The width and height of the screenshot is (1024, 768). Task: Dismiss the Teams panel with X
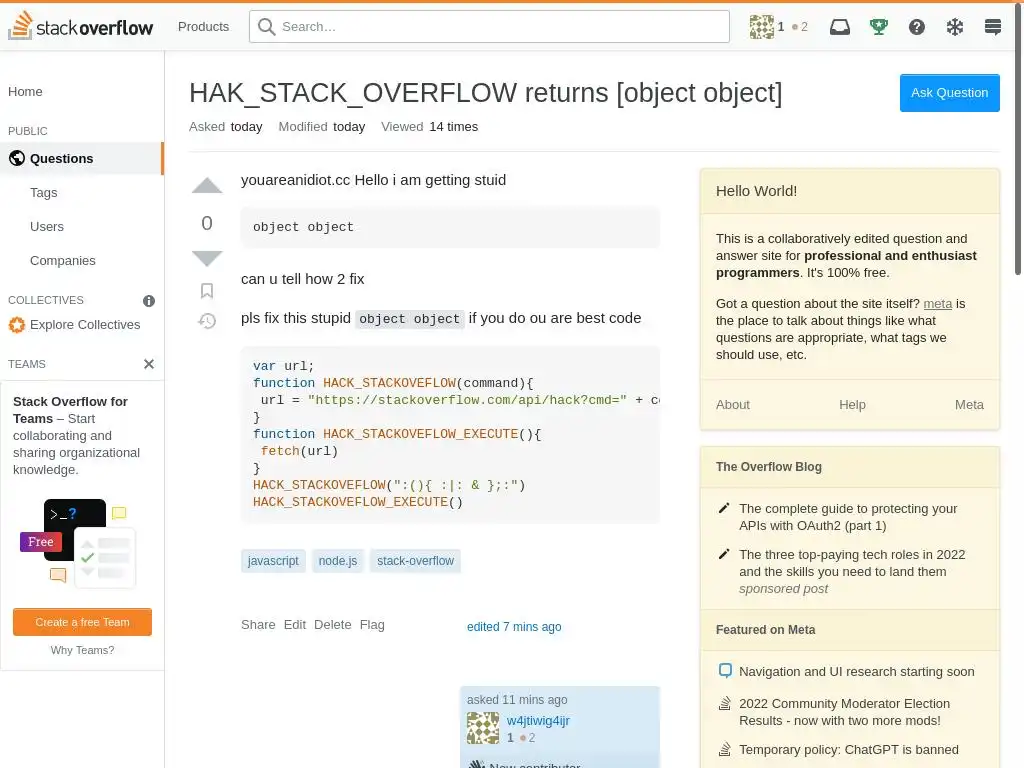(149, 364)
